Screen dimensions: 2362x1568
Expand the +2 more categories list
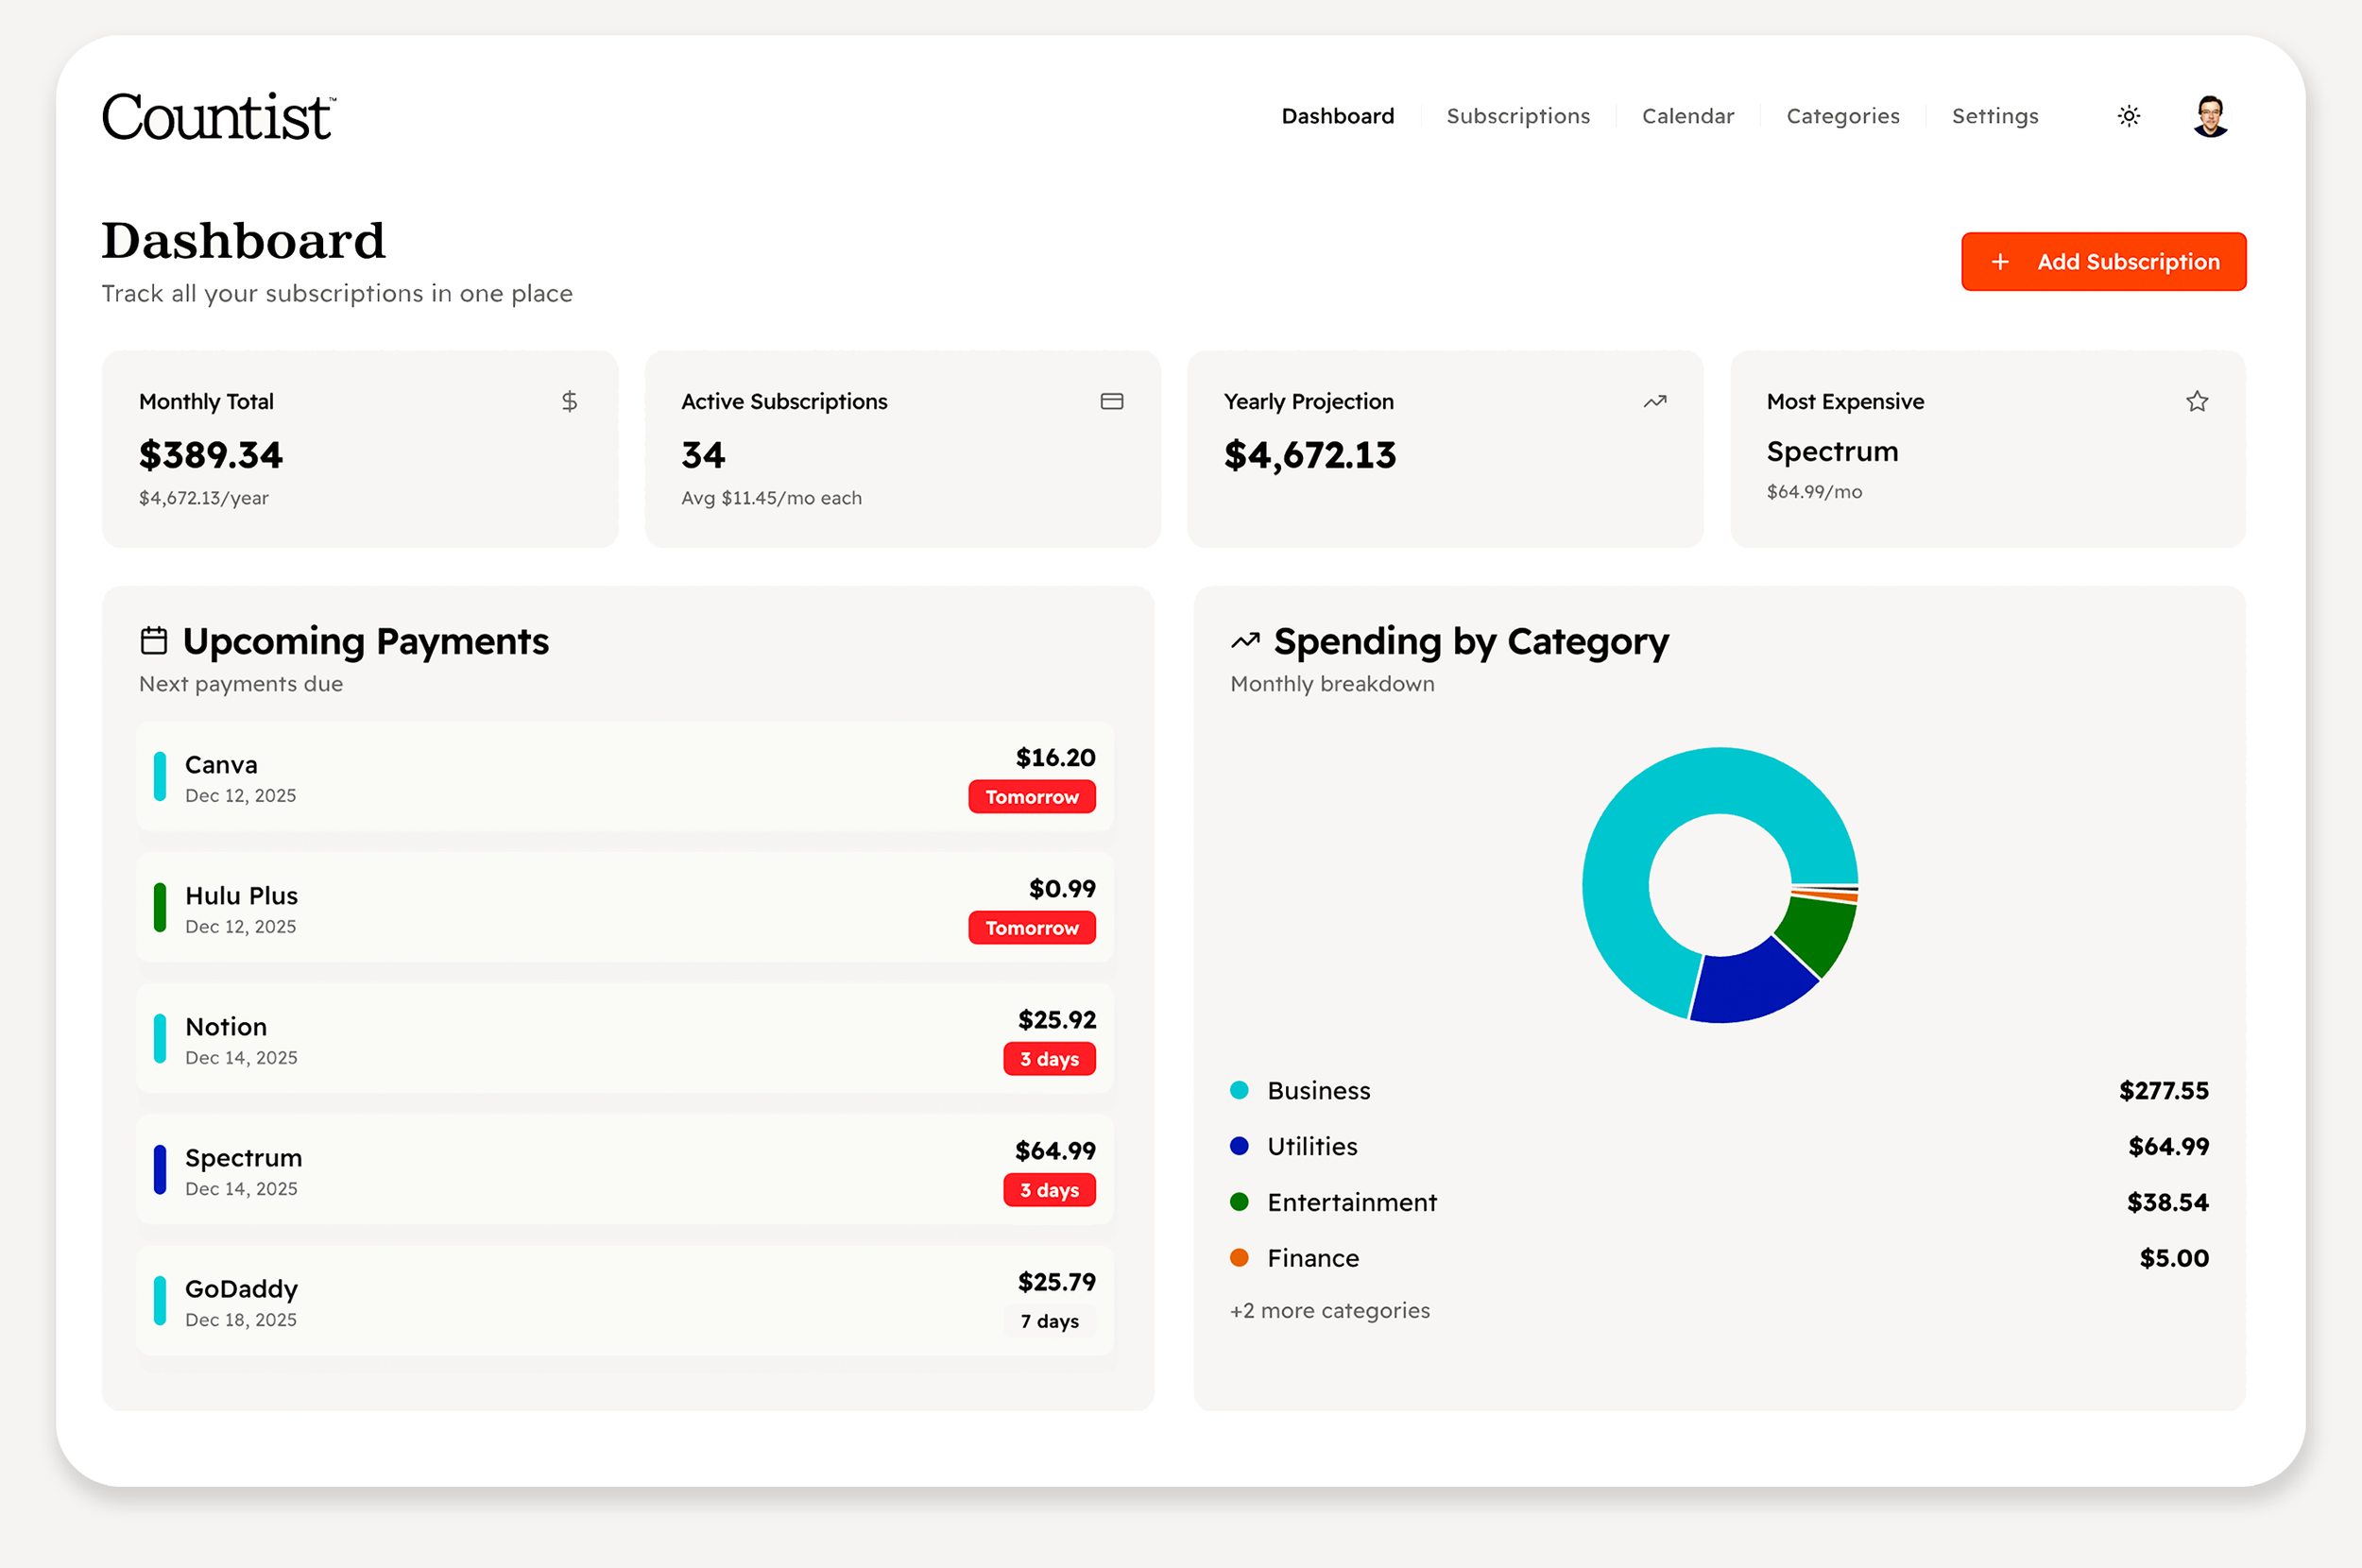tap(1329, 1310)
